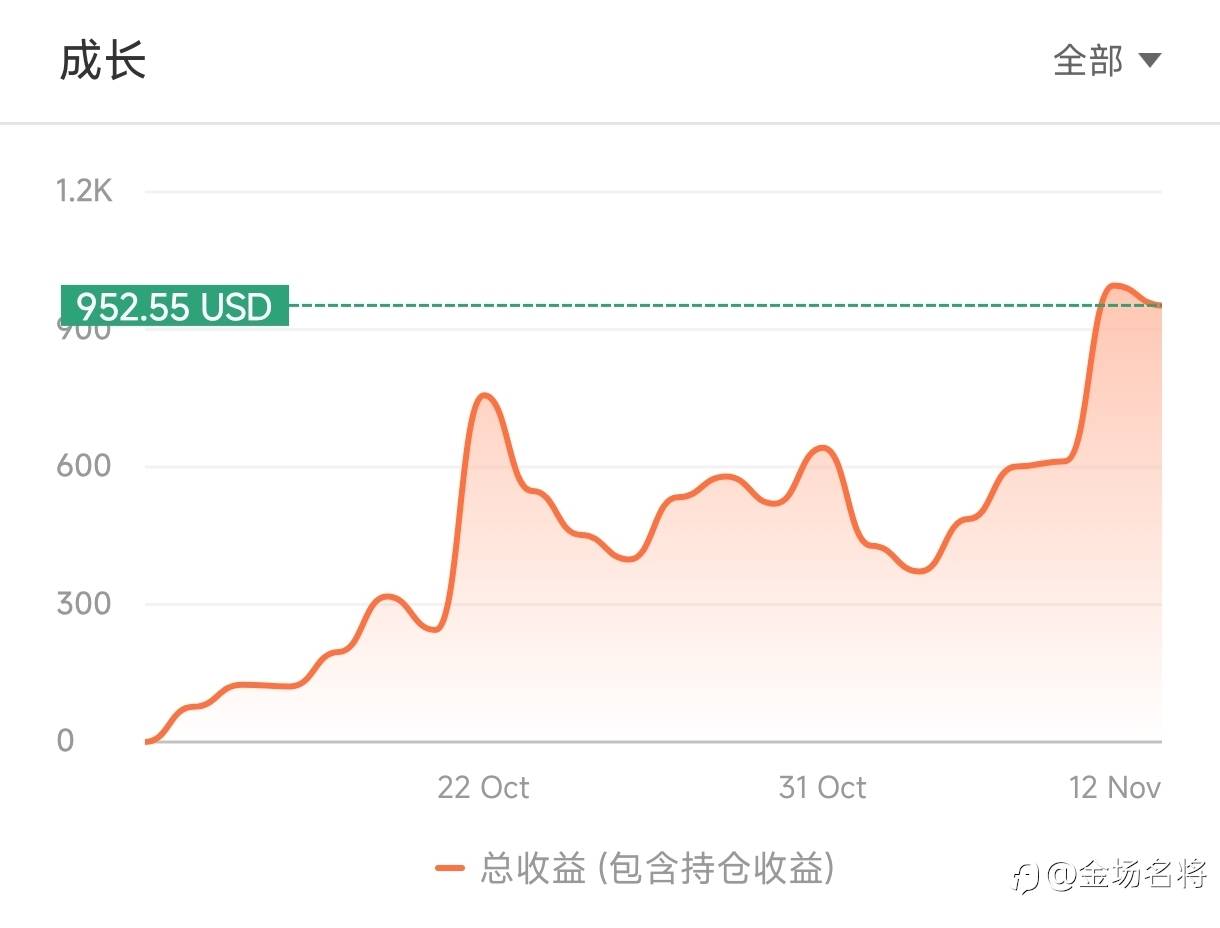The height and width of the screenshot is (928, 1220).
Task: Click the 1.2K y-axis label
Action: click(x=84, y=190)
